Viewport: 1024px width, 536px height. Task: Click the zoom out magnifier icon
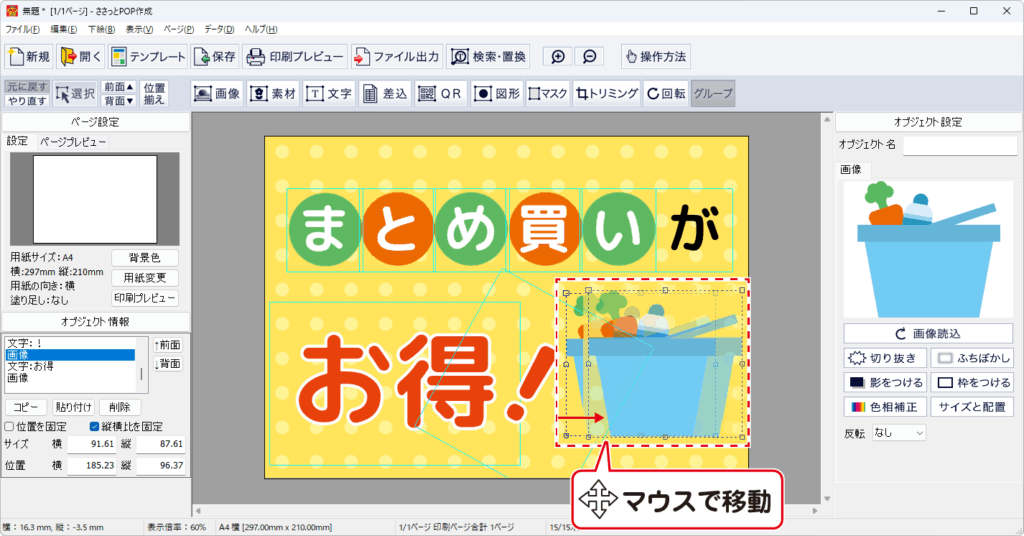pos(590,57)
